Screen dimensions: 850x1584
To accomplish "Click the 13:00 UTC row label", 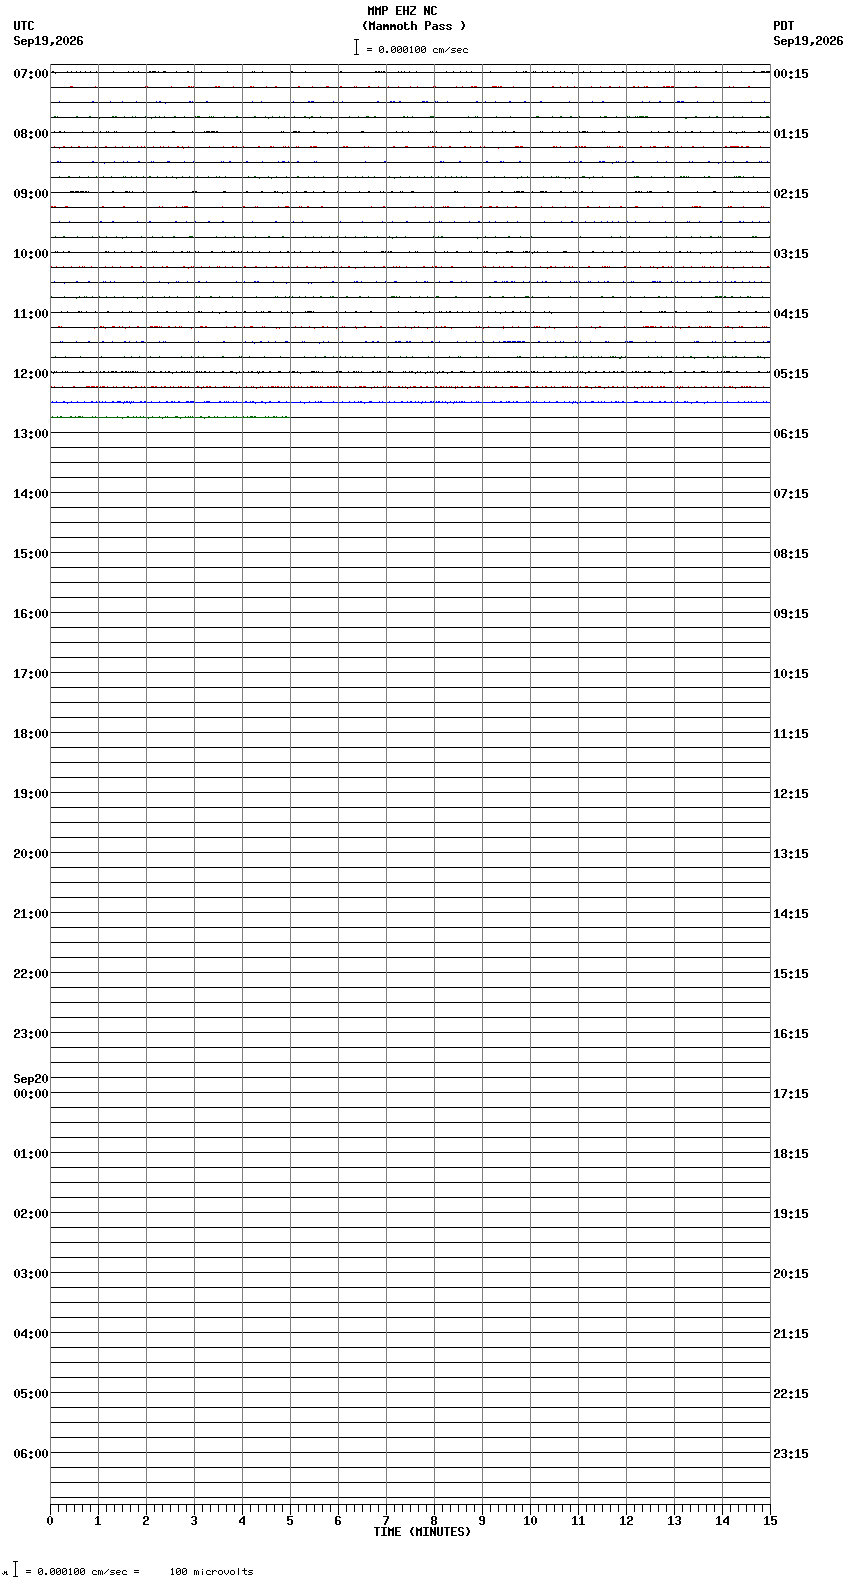I will [31, 434].
